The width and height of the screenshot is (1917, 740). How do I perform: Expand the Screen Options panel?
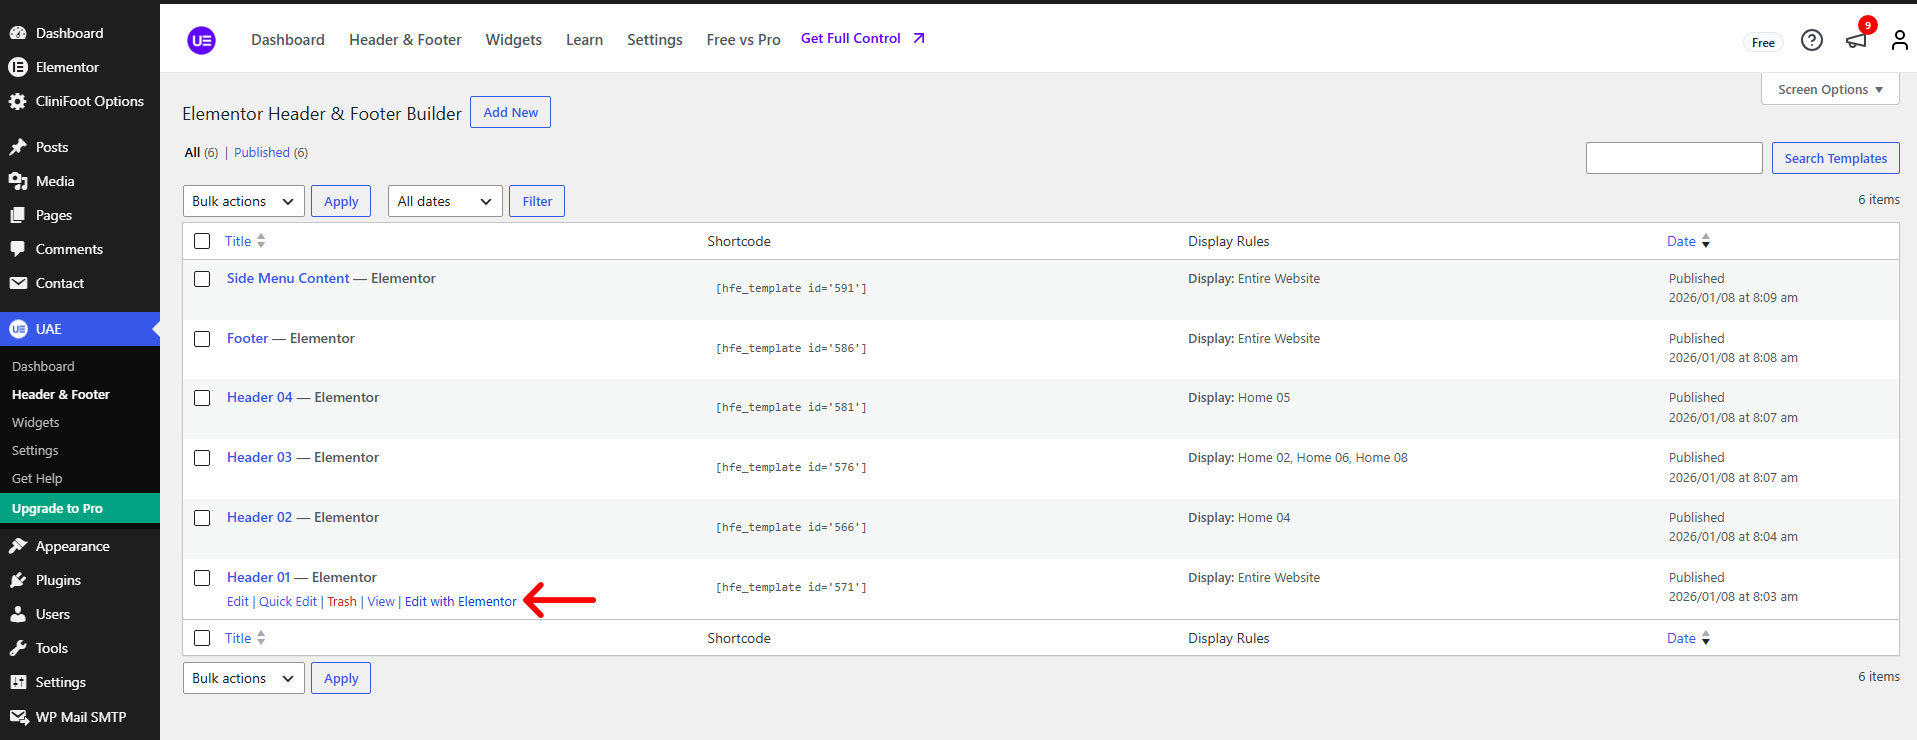[1830, 89]
